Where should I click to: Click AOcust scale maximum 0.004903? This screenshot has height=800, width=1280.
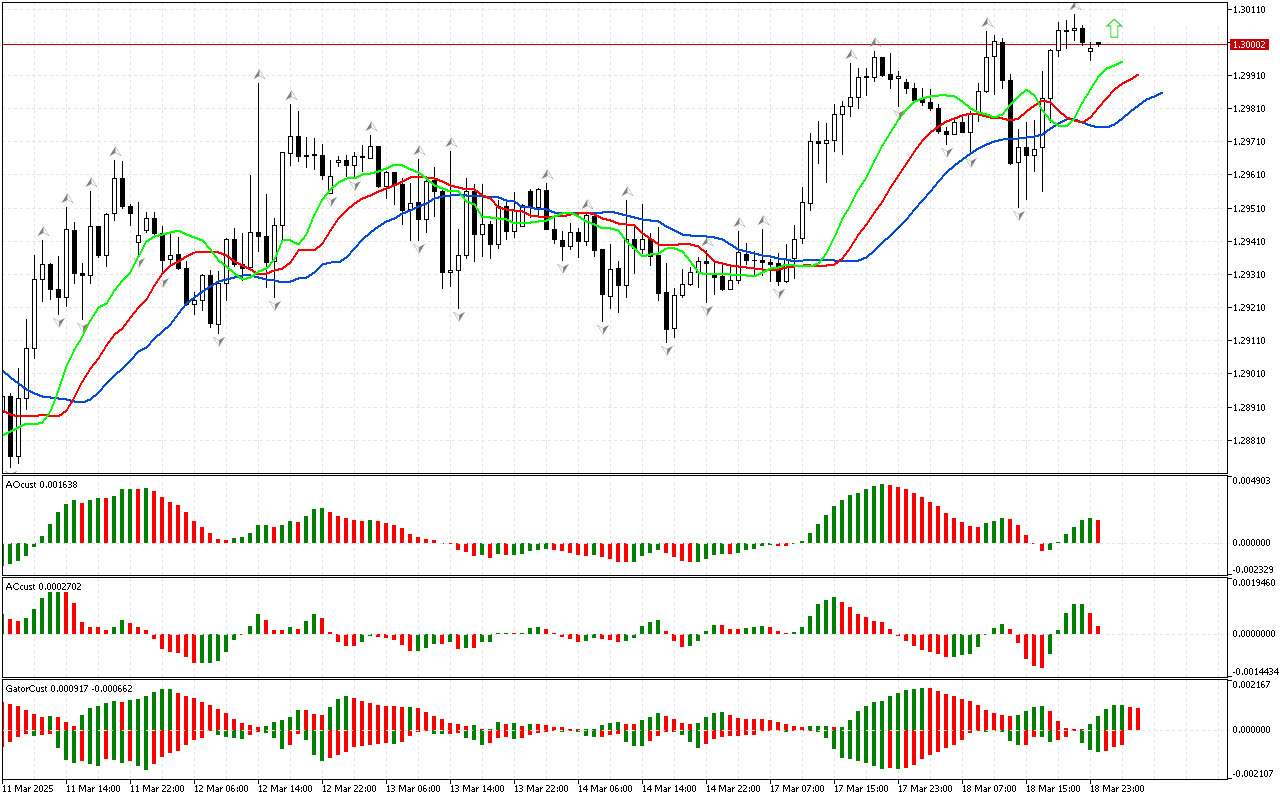[1251, 481]
